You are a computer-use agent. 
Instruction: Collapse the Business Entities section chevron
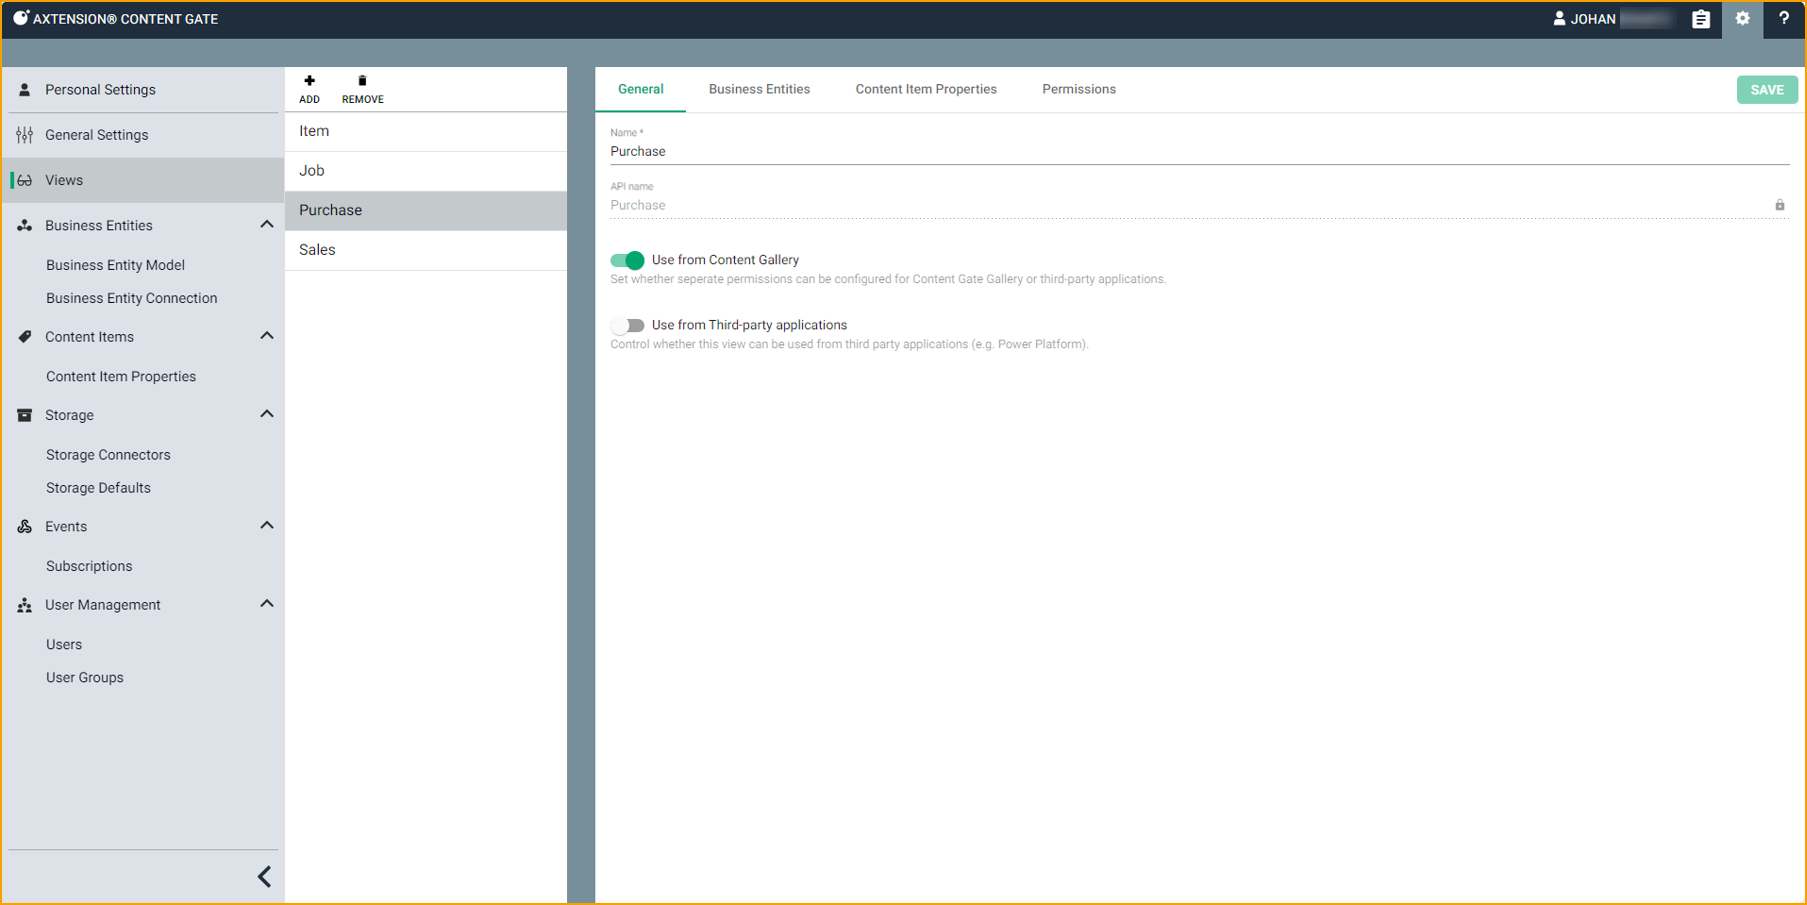coord(267,225)
